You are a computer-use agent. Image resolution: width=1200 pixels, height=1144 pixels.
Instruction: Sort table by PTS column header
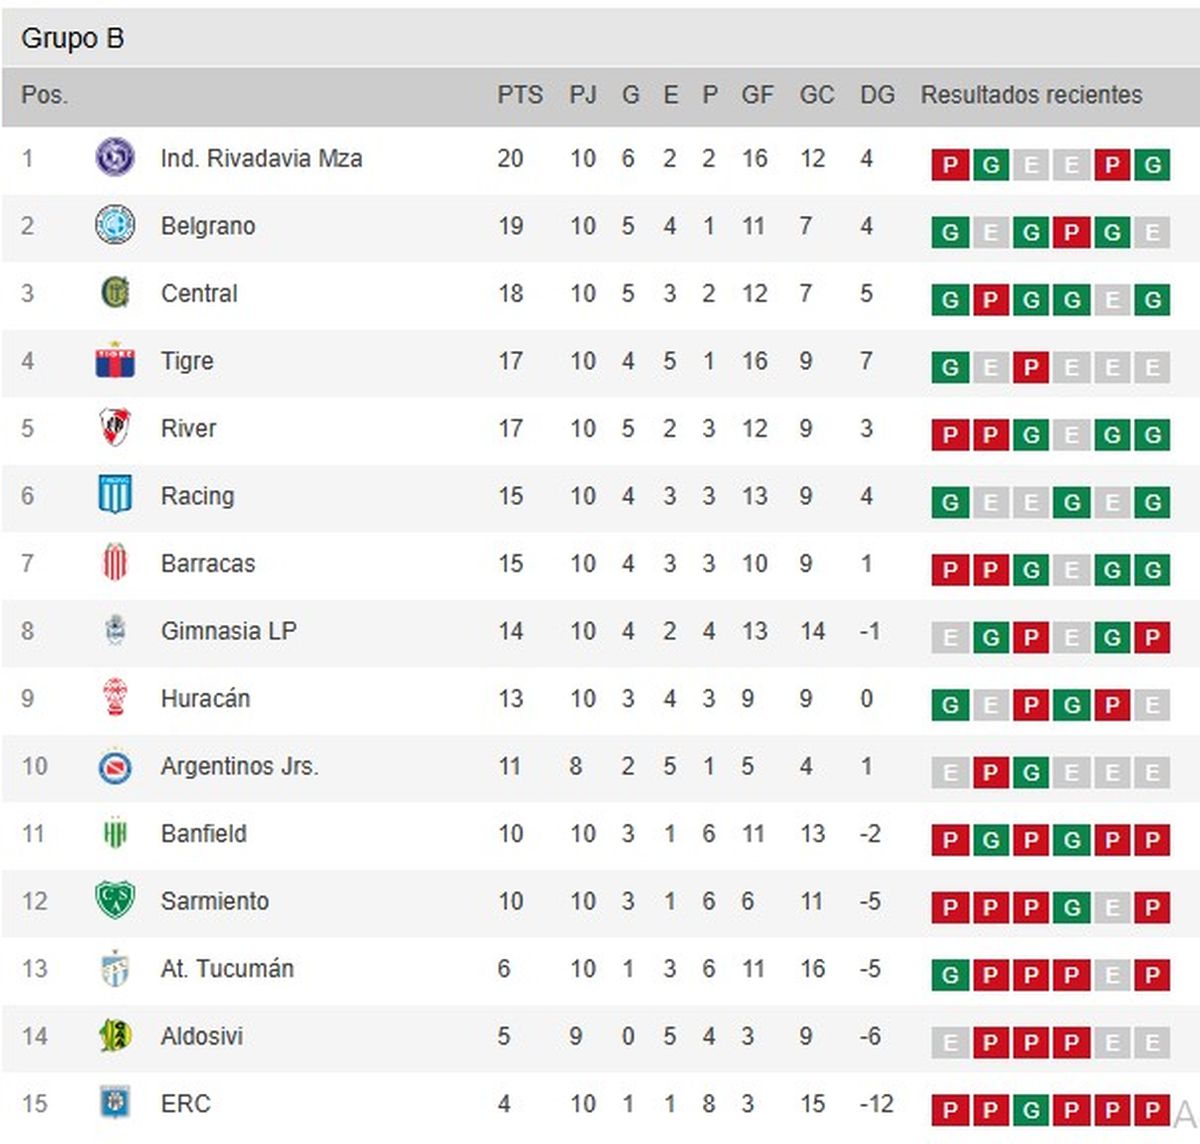point(520,95)
